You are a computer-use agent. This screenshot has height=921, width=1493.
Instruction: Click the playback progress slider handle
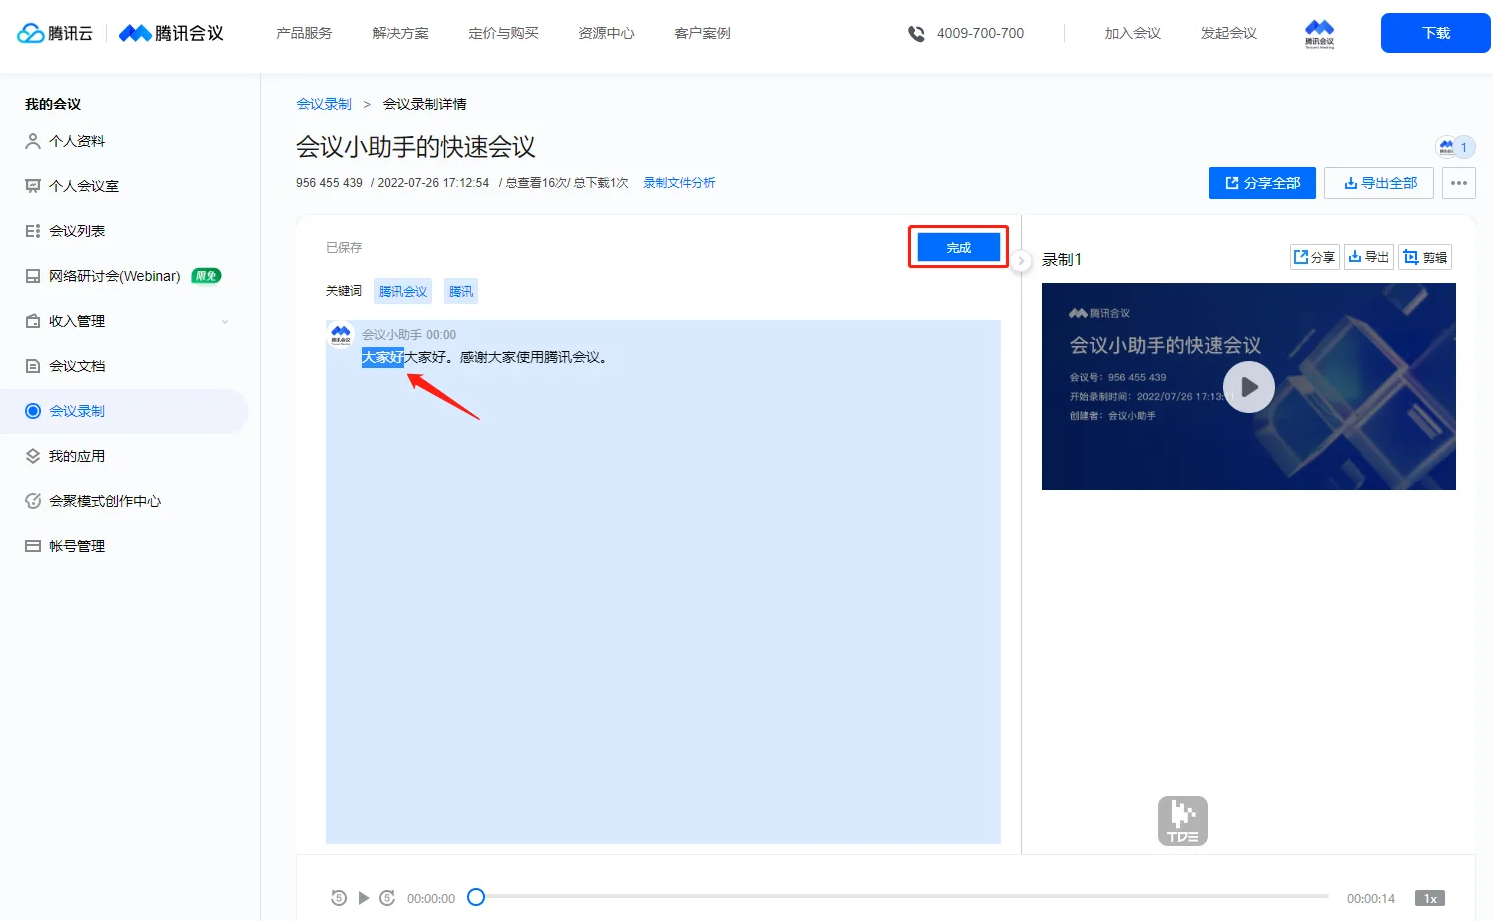tap(476, 897)
